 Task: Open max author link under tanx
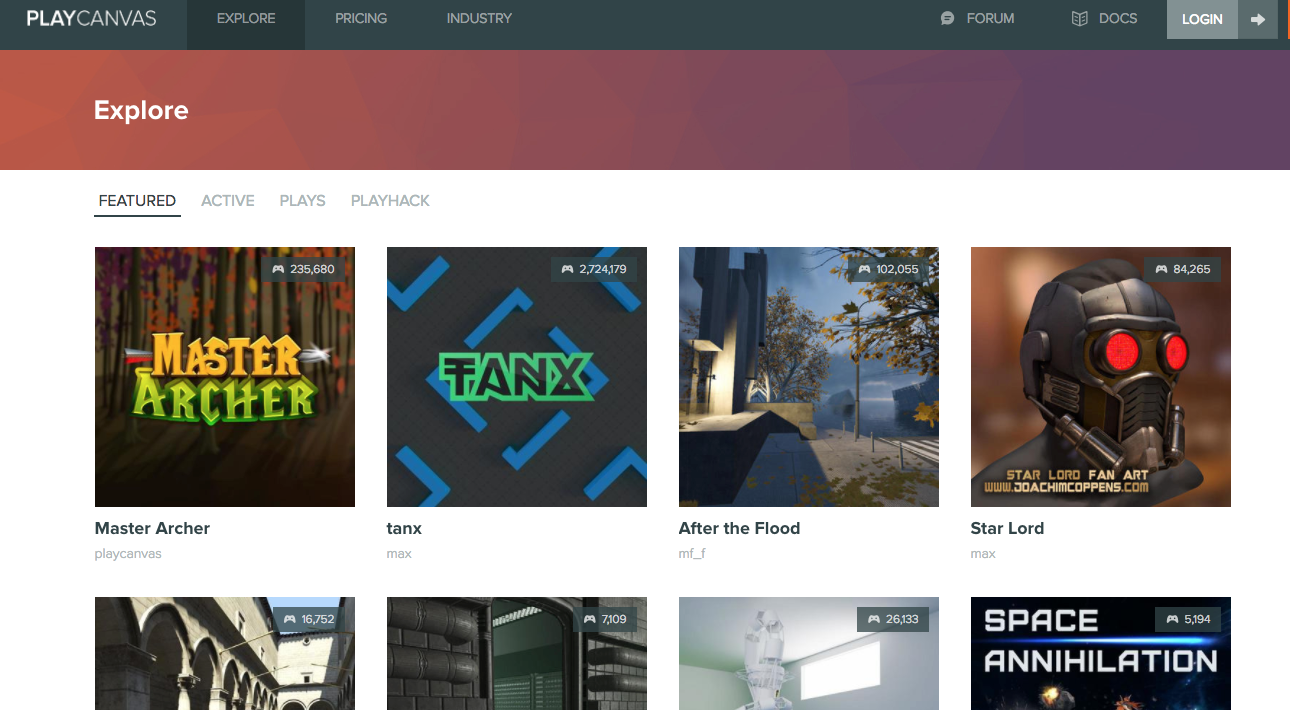[x=399, y=553]
